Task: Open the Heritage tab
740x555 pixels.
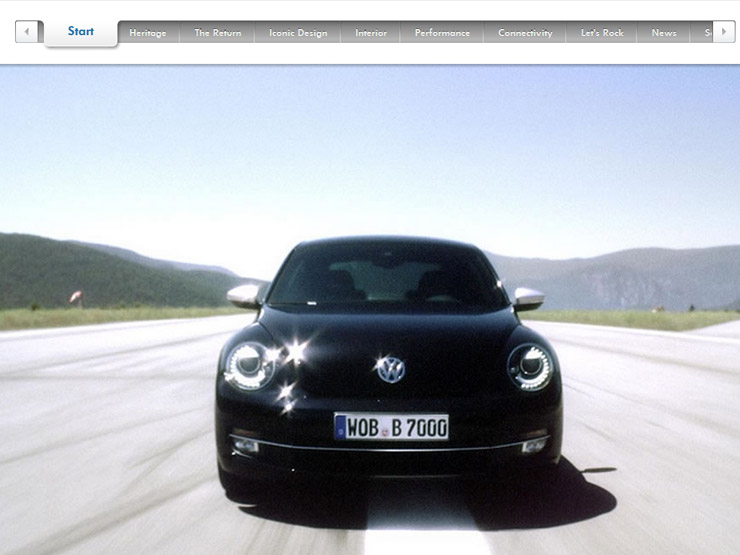Action: (x=148, y=33)
